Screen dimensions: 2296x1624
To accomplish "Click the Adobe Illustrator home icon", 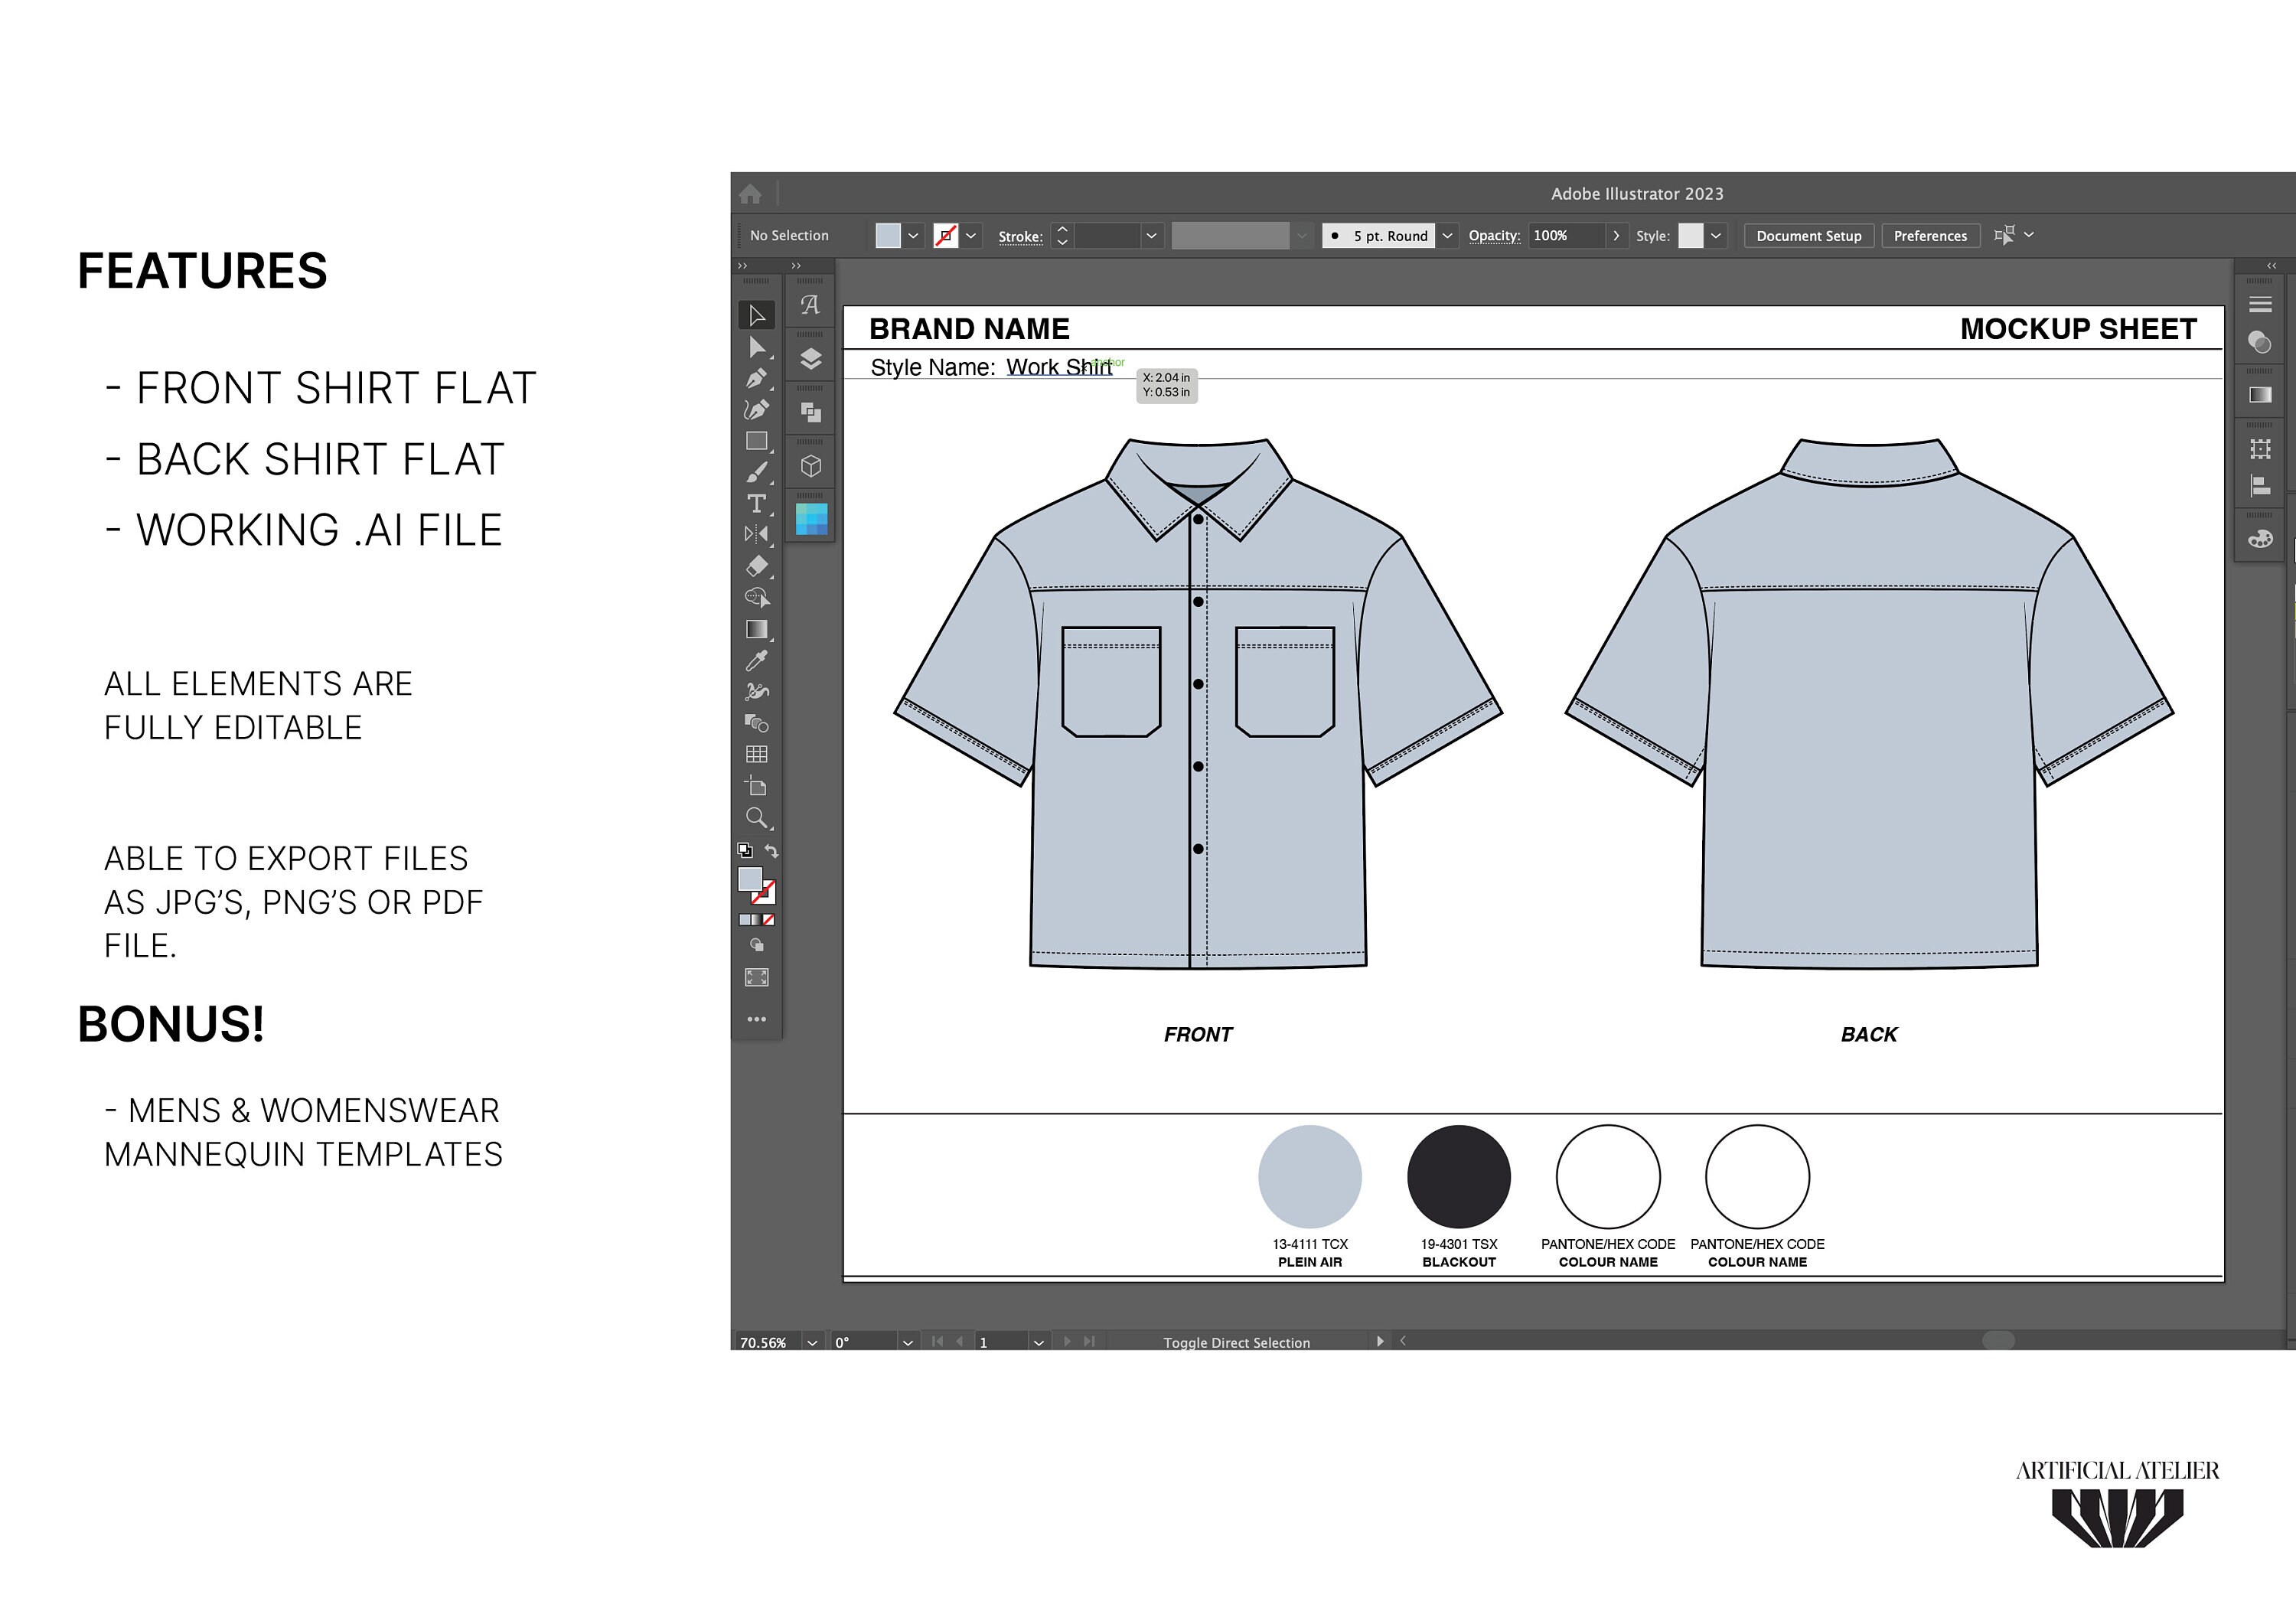I will 751,193.
